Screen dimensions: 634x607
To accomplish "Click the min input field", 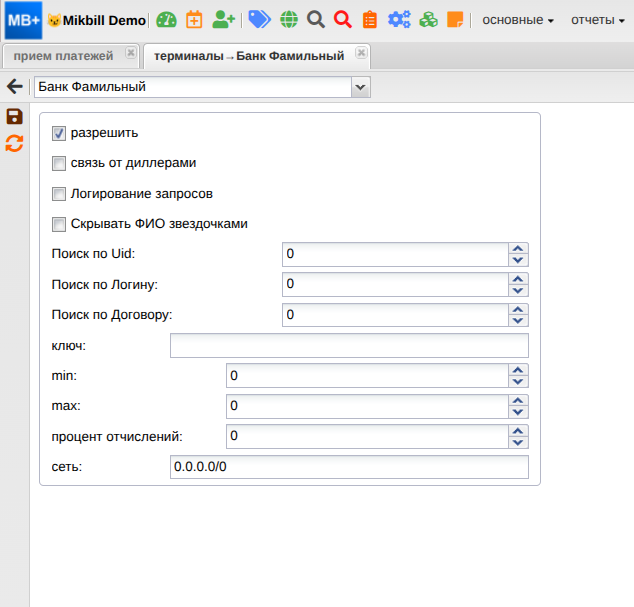I will point(367,376).
